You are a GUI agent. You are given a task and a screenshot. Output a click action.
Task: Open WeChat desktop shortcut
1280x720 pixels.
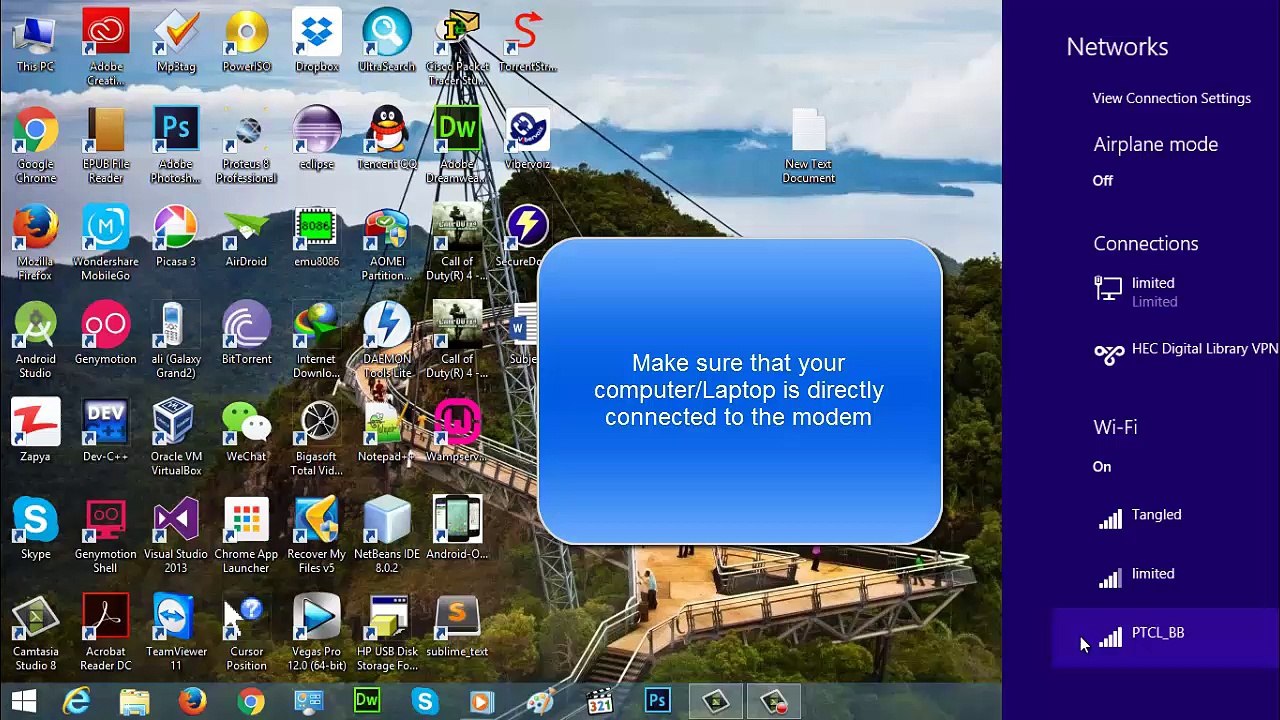(246, 432)
